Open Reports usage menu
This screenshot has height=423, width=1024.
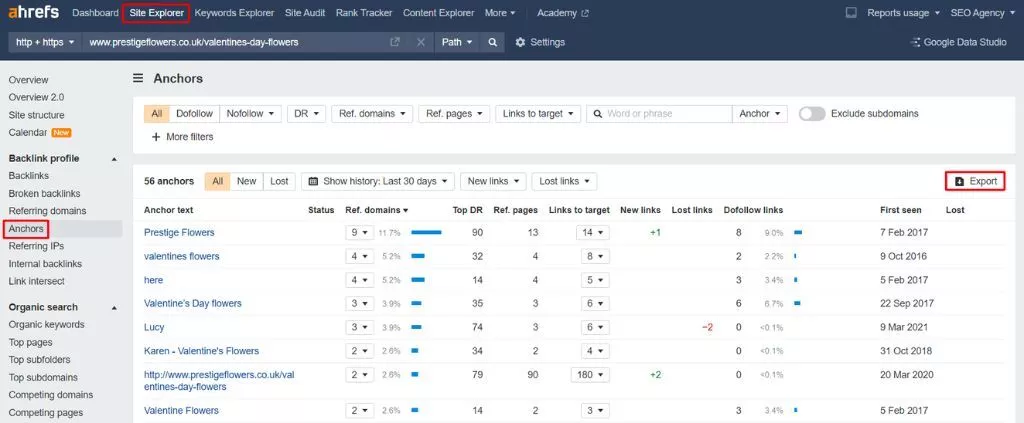(x=903, y=12)
